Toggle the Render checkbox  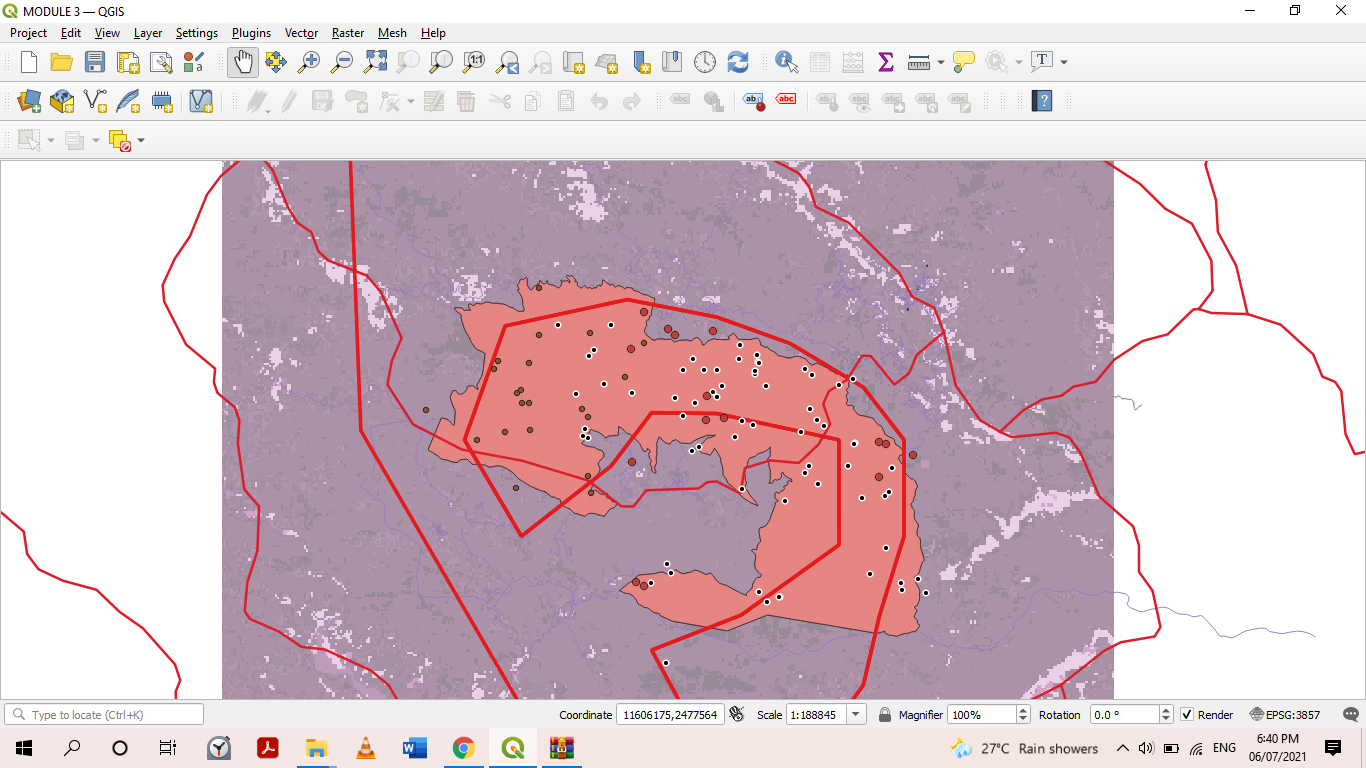(1187, 715)
